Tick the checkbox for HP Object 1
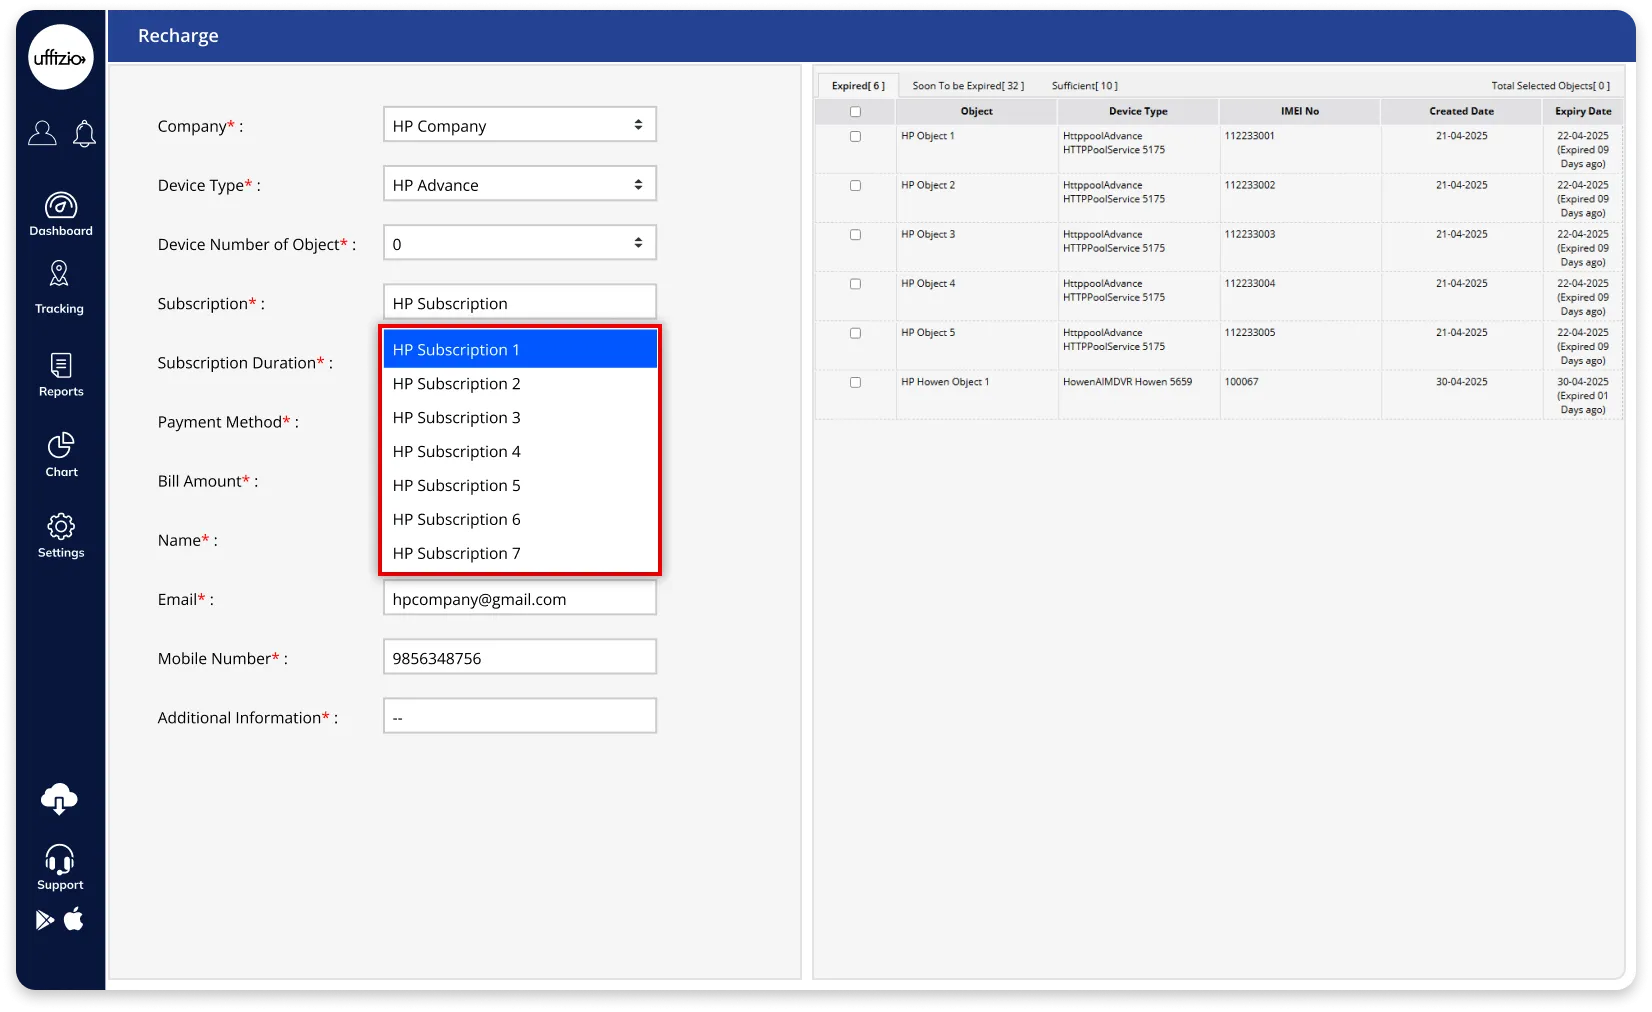This screenshot has height=1012, width=1652. [855, 136]
